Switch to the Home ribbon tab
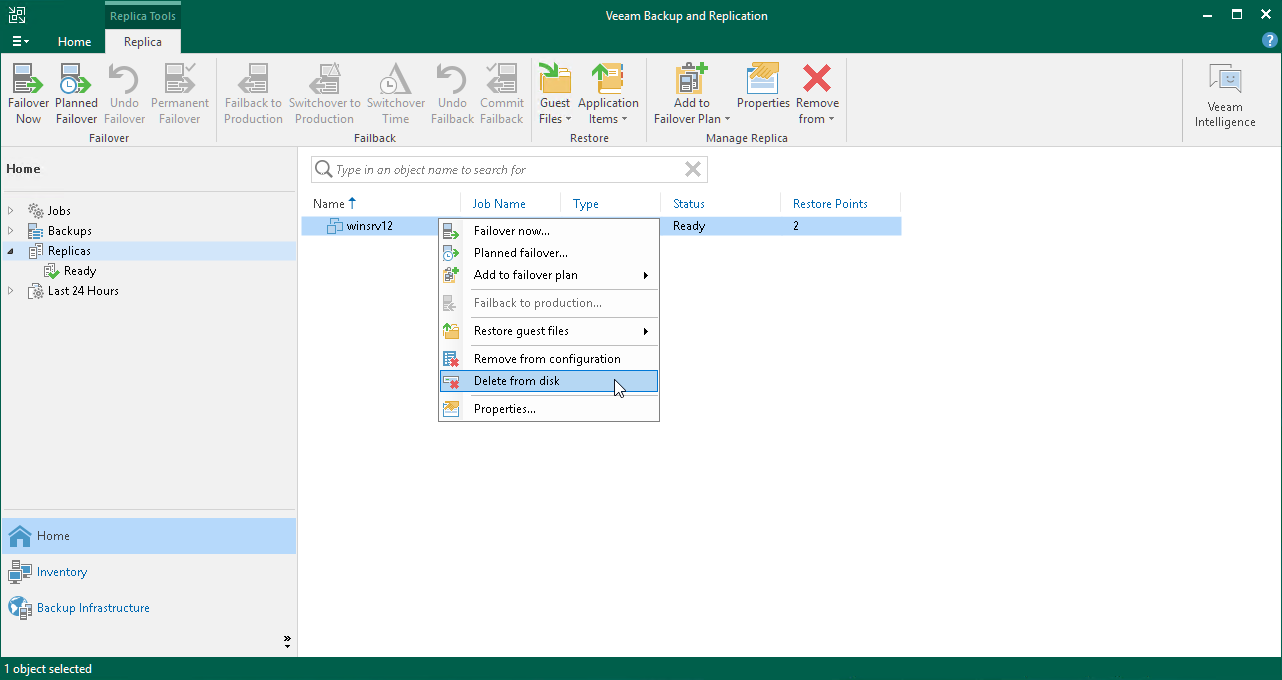The image size is (1282, 680). click(x=74, y=42)
